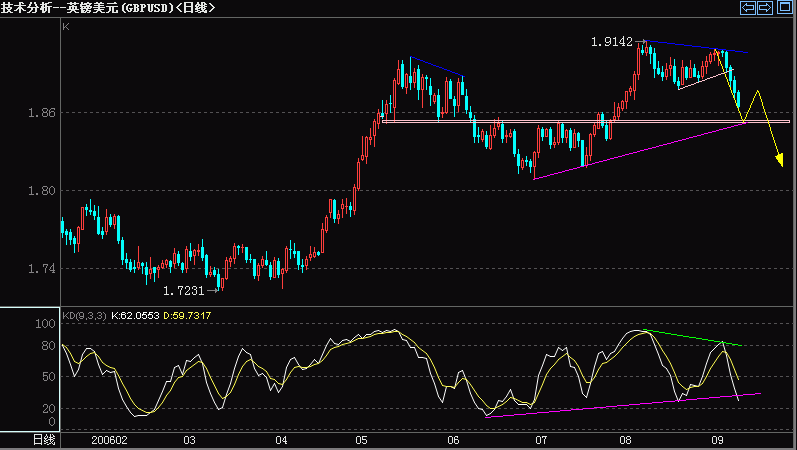Click the left arrow previous icon
The image size is (797, 450).
pyautogui.click(x=748, y=8)
